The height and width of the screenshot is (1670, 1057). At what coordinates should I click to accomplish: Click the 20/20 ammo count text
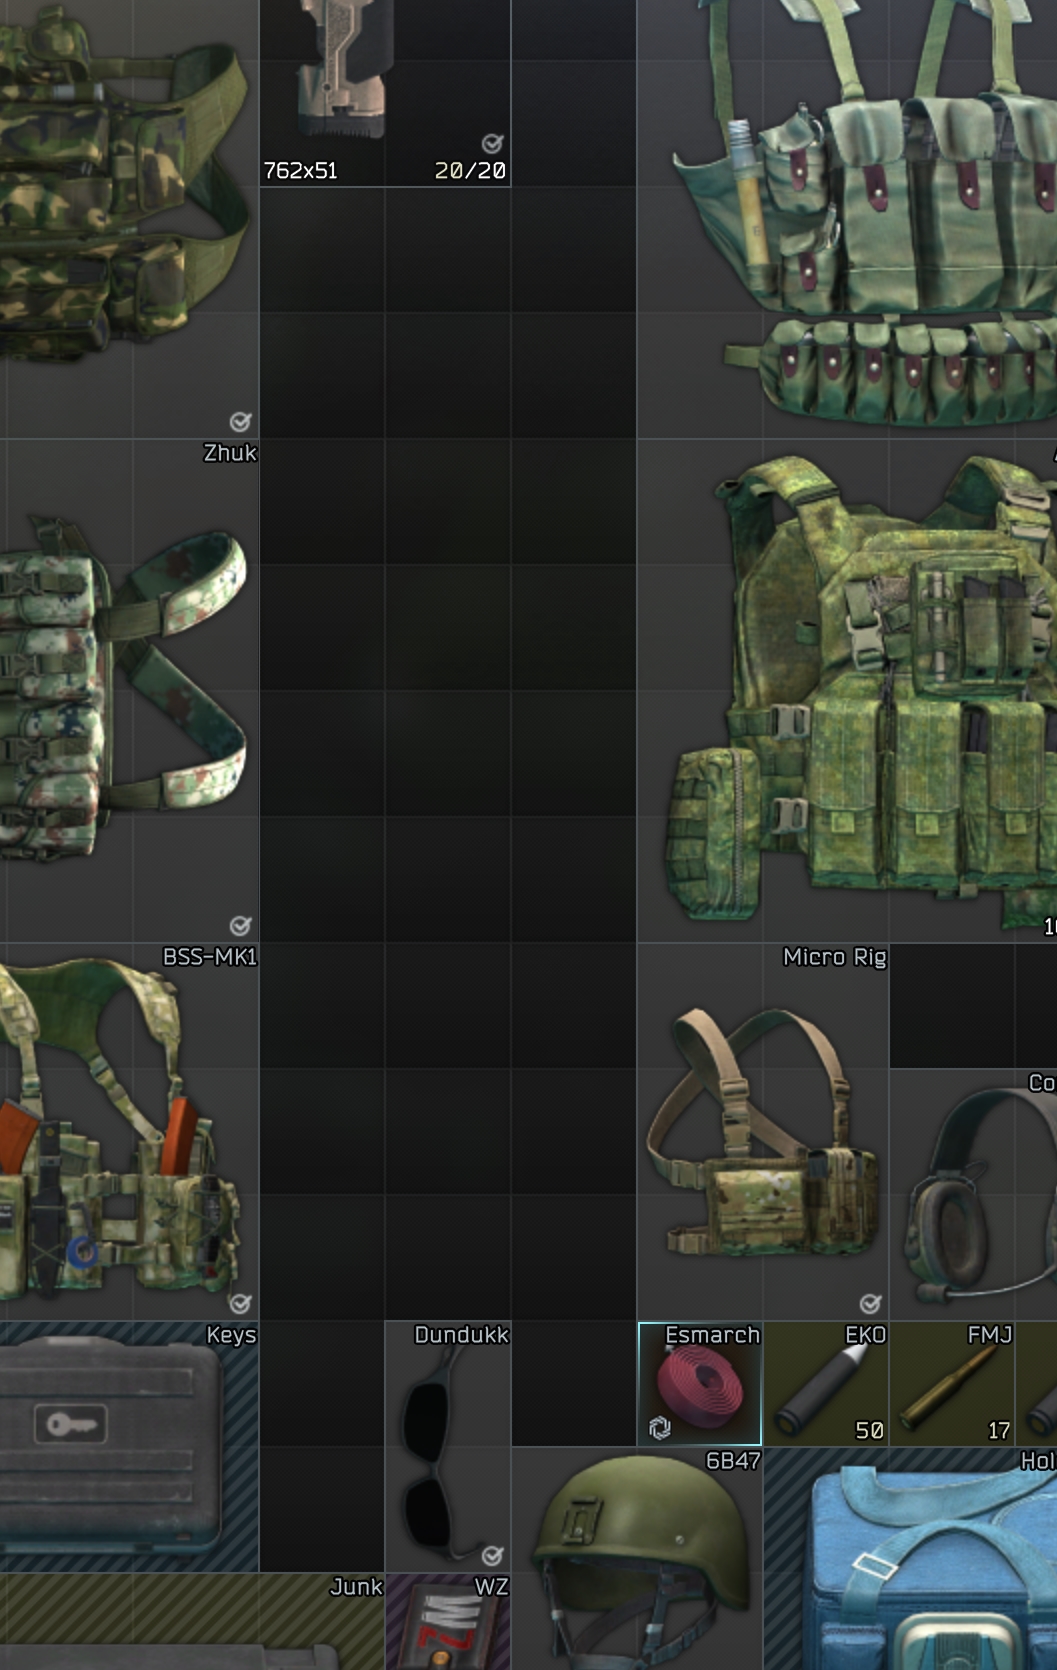coord(470,171)
